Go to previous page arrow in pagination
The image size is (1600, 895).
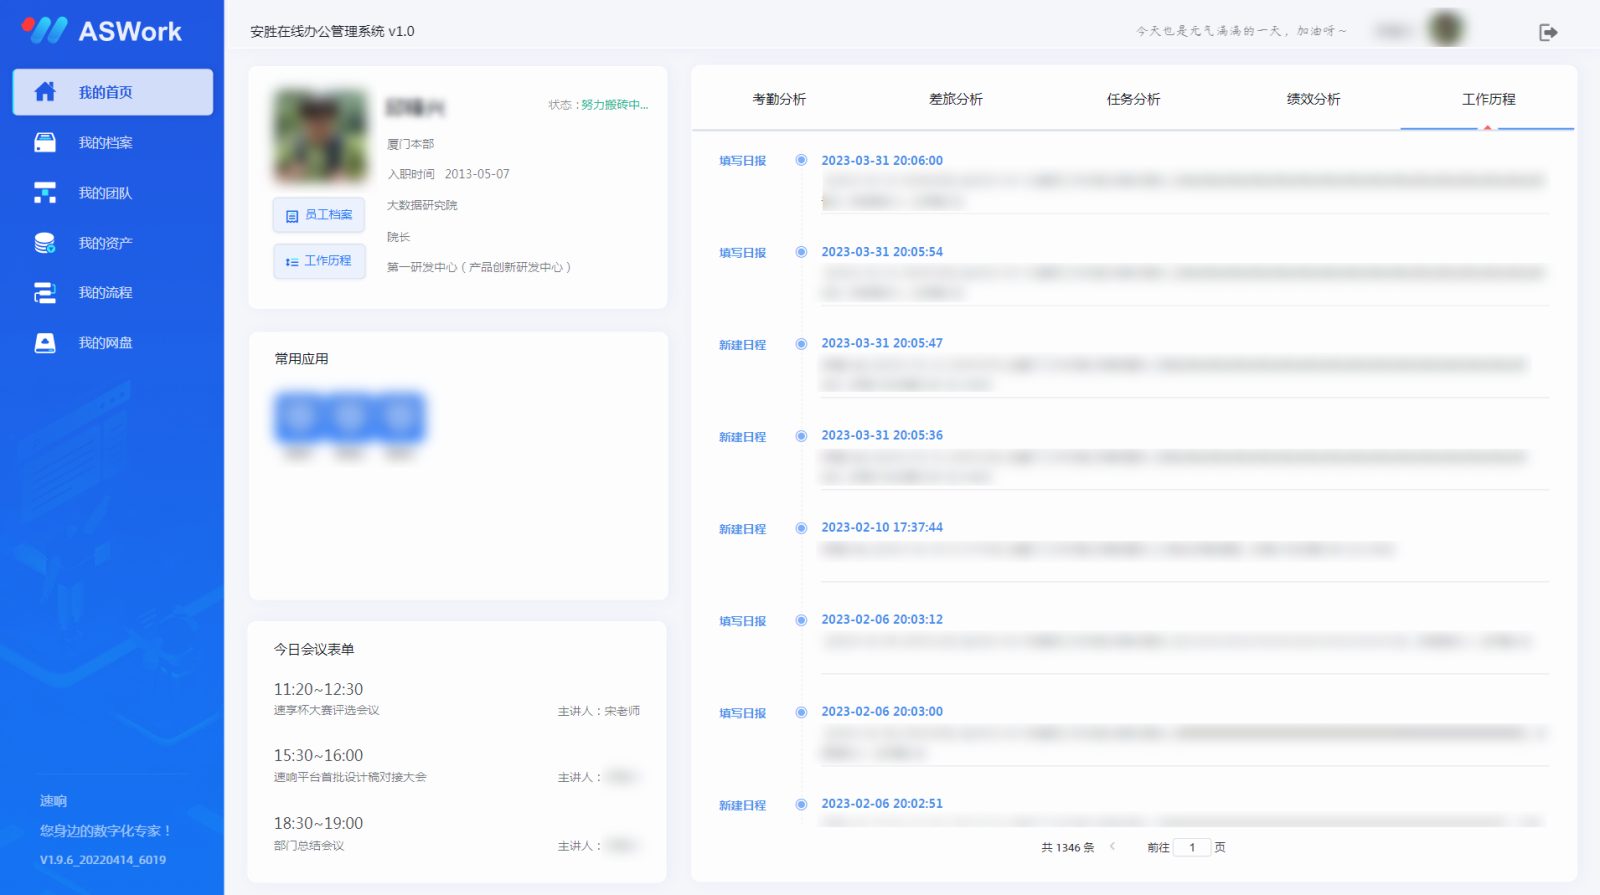point(1112,847)
